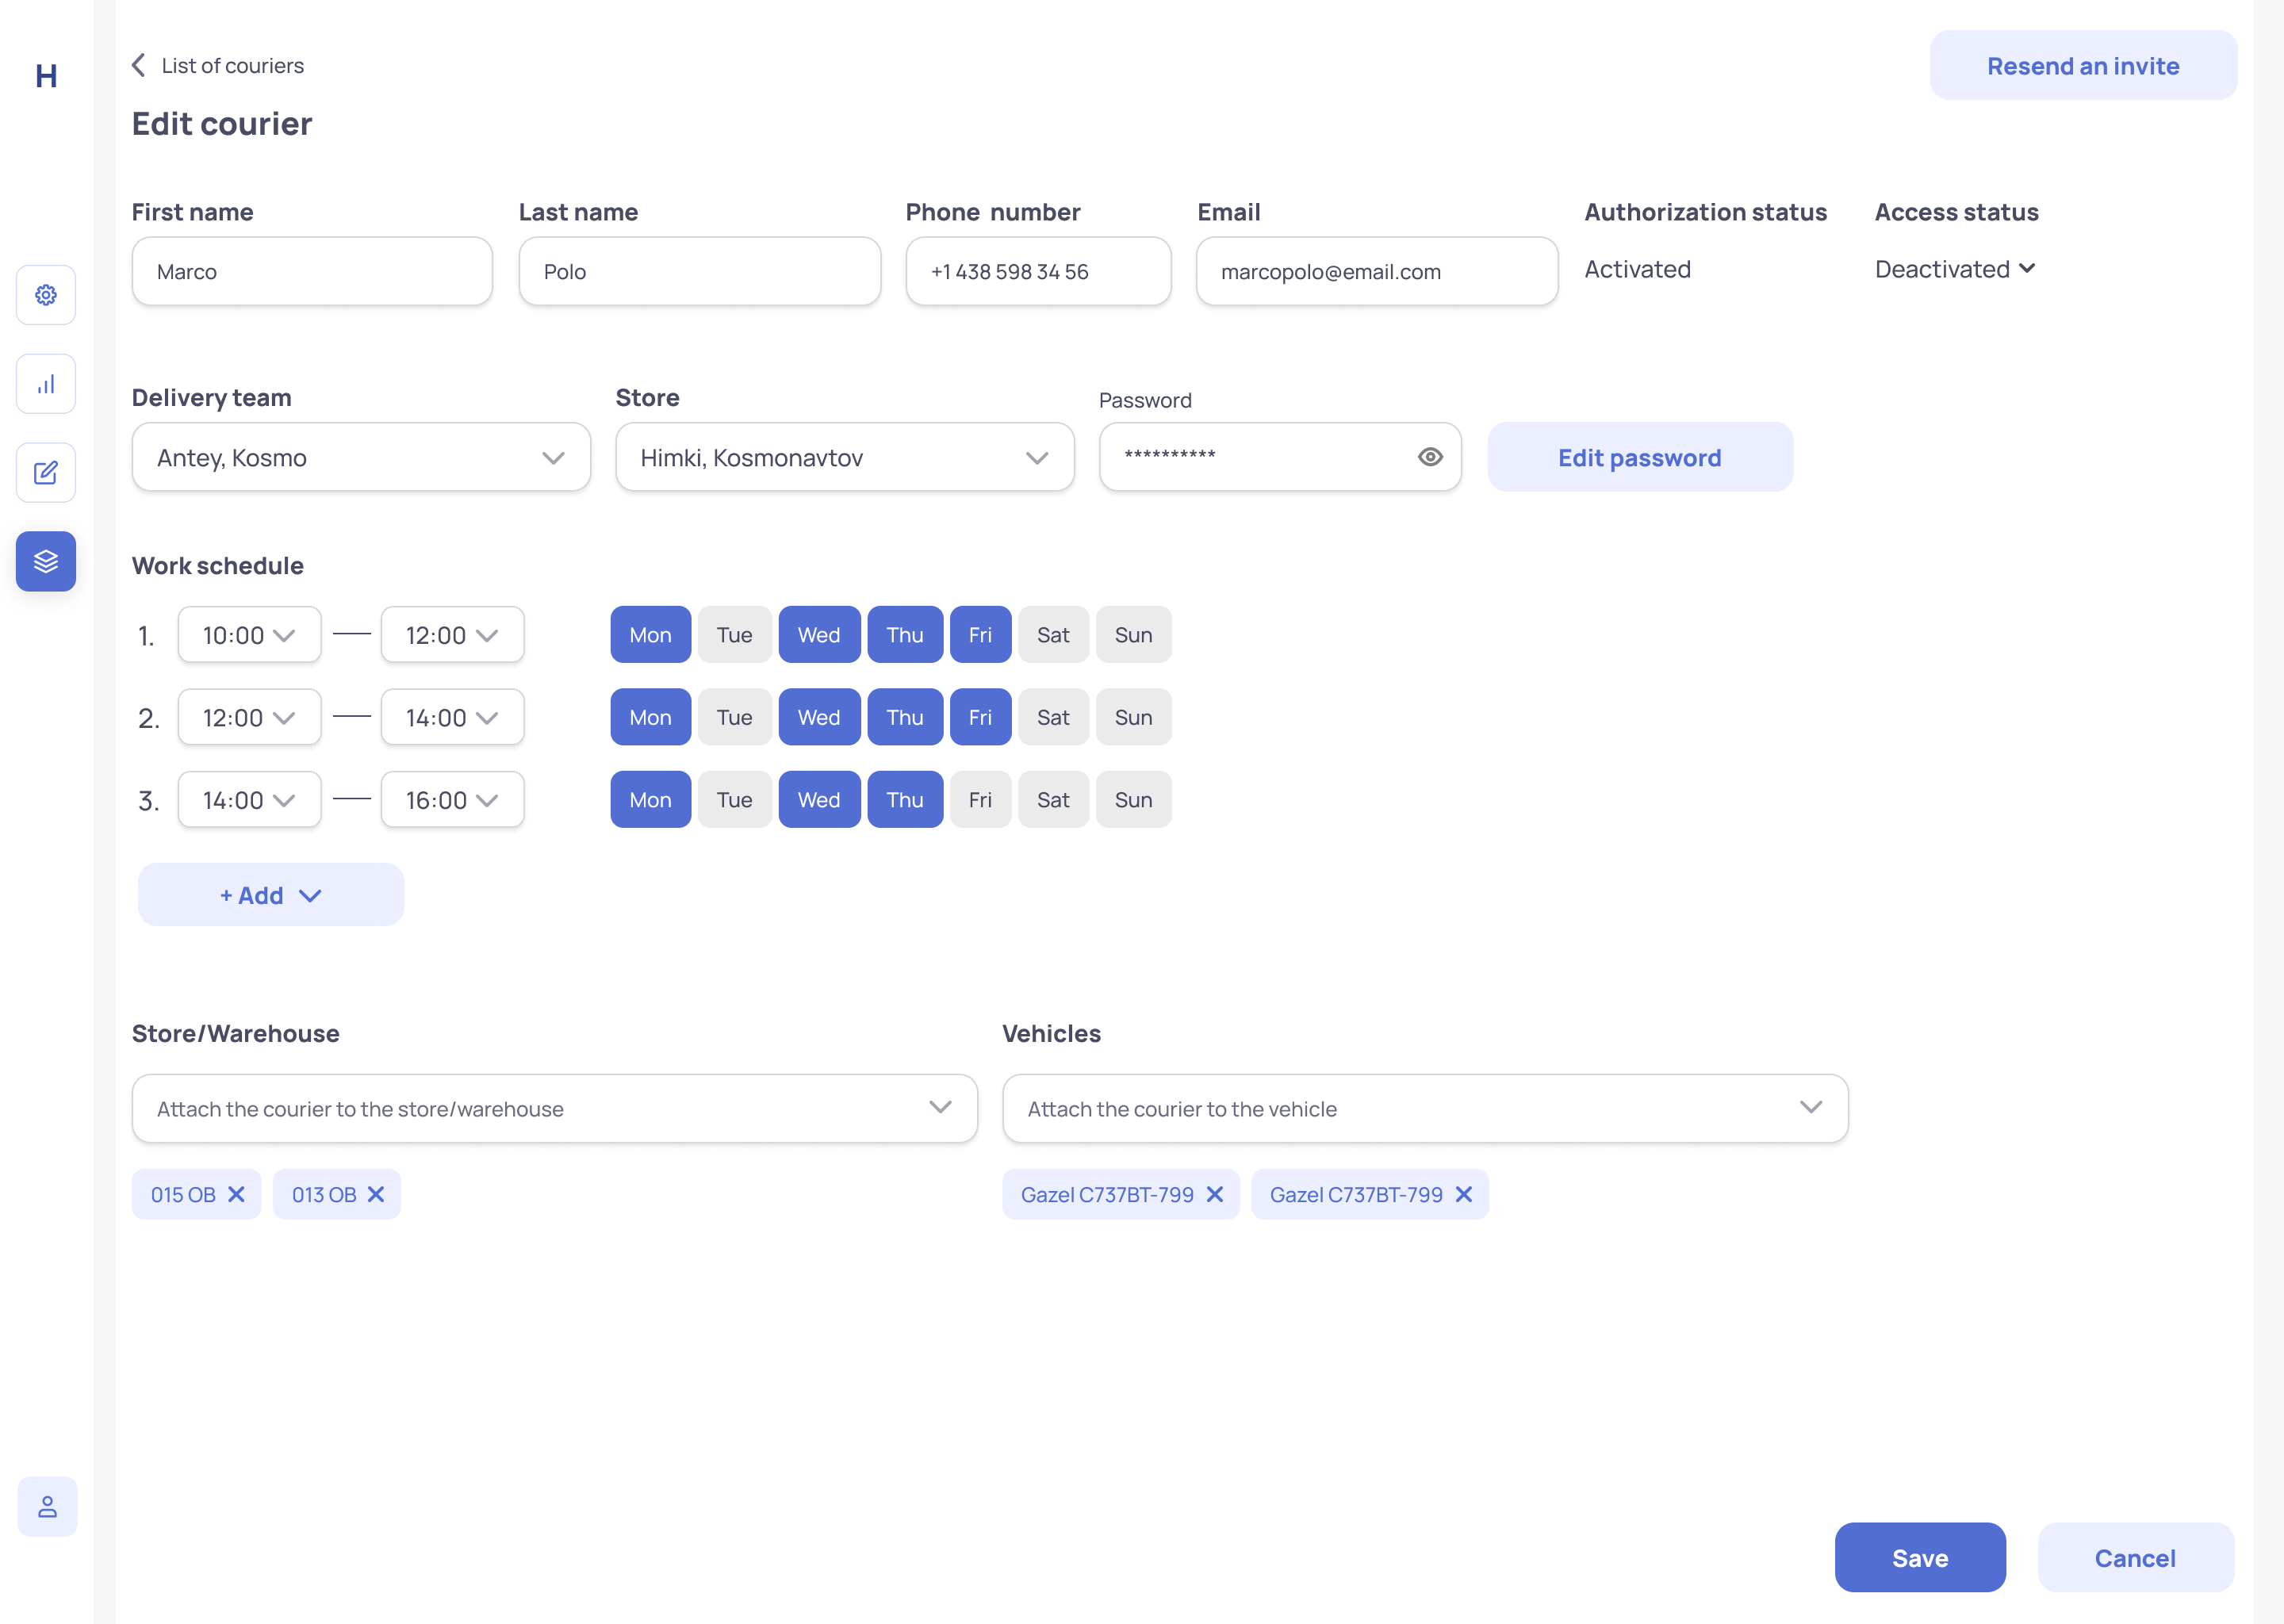Expand the Attach courier to vehicle dropdown
The image size is (2284, 1624).
tap(1425, 1108)
